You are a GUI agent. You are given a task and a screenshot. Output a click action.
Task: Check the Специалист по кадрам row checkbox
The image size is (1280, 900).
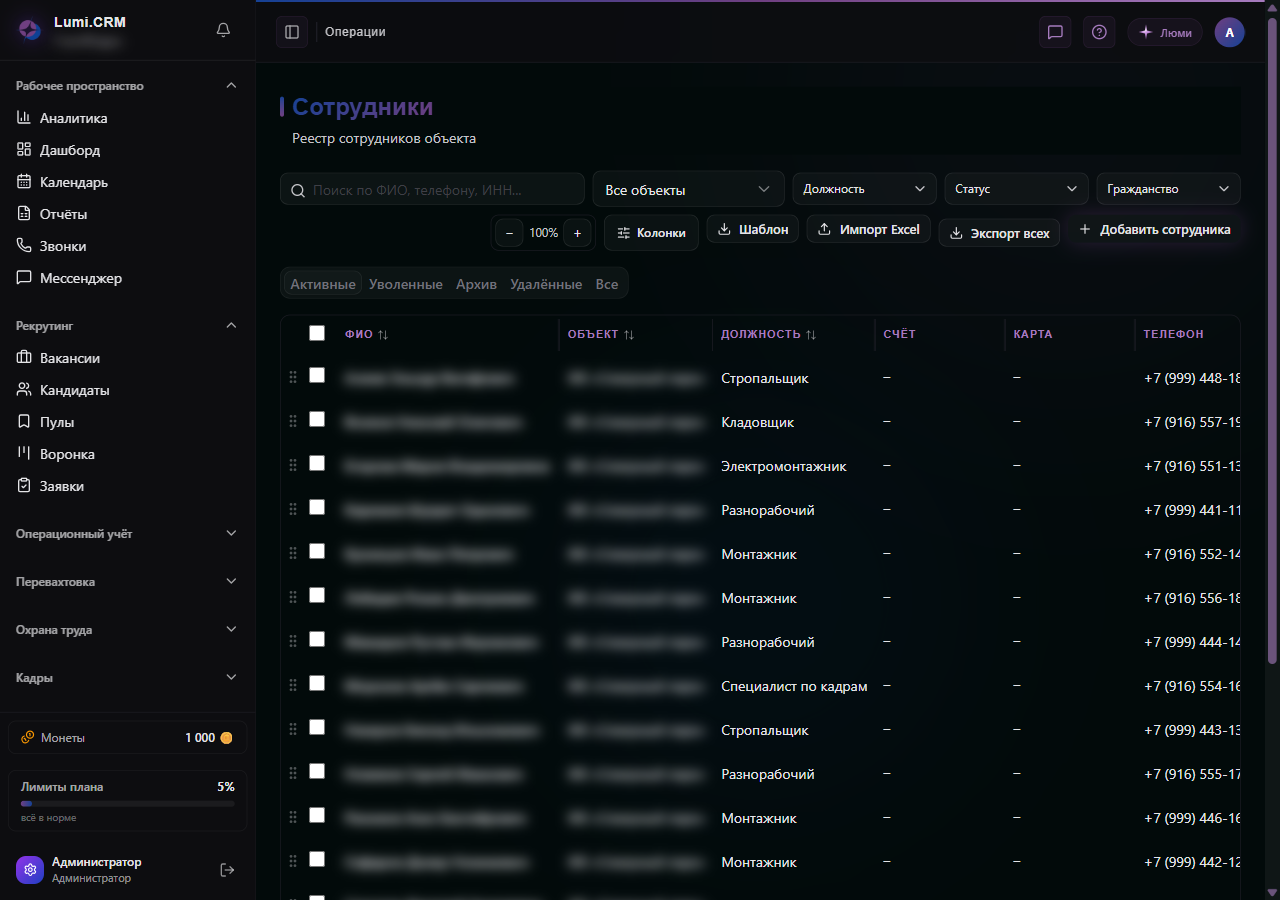(317, 683)
